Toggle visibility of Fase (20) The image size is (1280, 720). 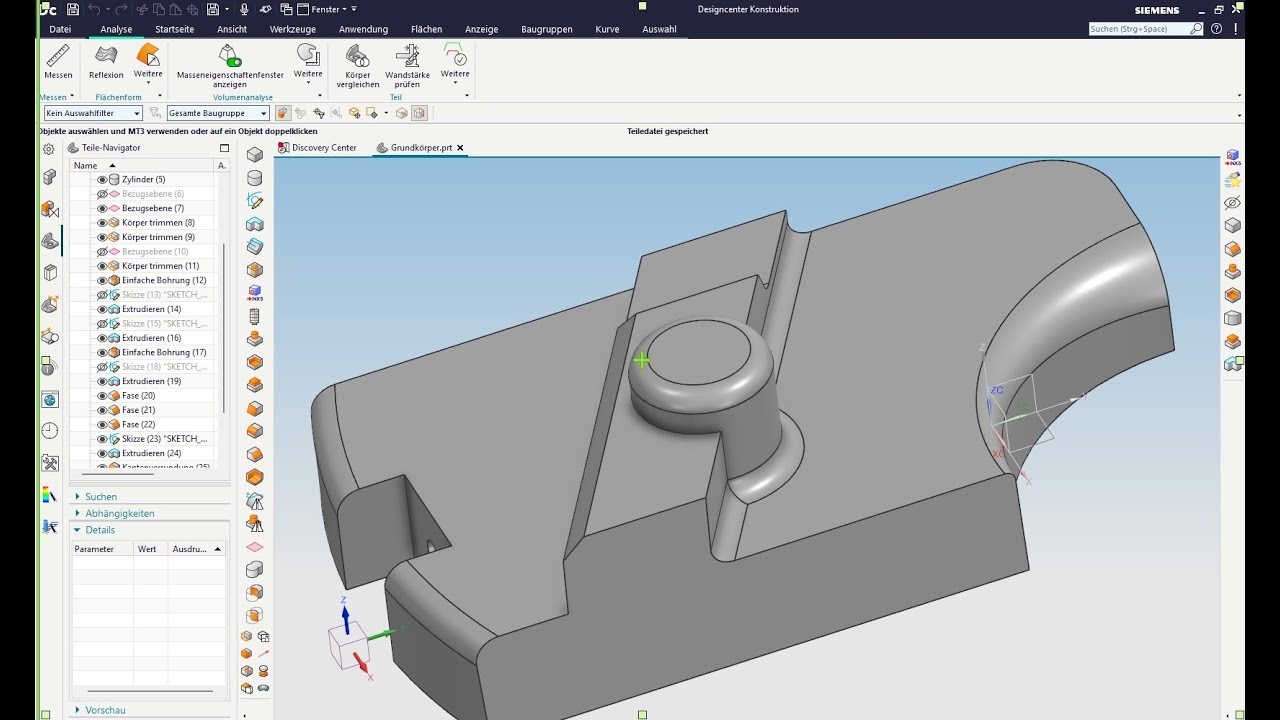coord(102,396)
